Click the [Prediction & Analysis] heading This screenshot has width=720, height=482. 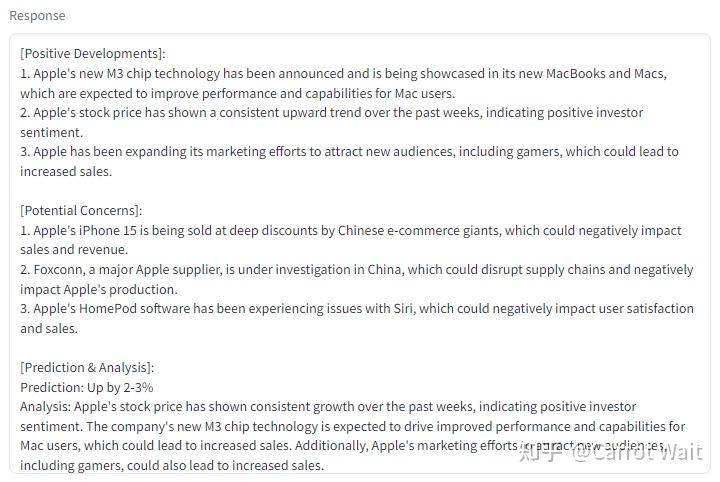[87, 367]
